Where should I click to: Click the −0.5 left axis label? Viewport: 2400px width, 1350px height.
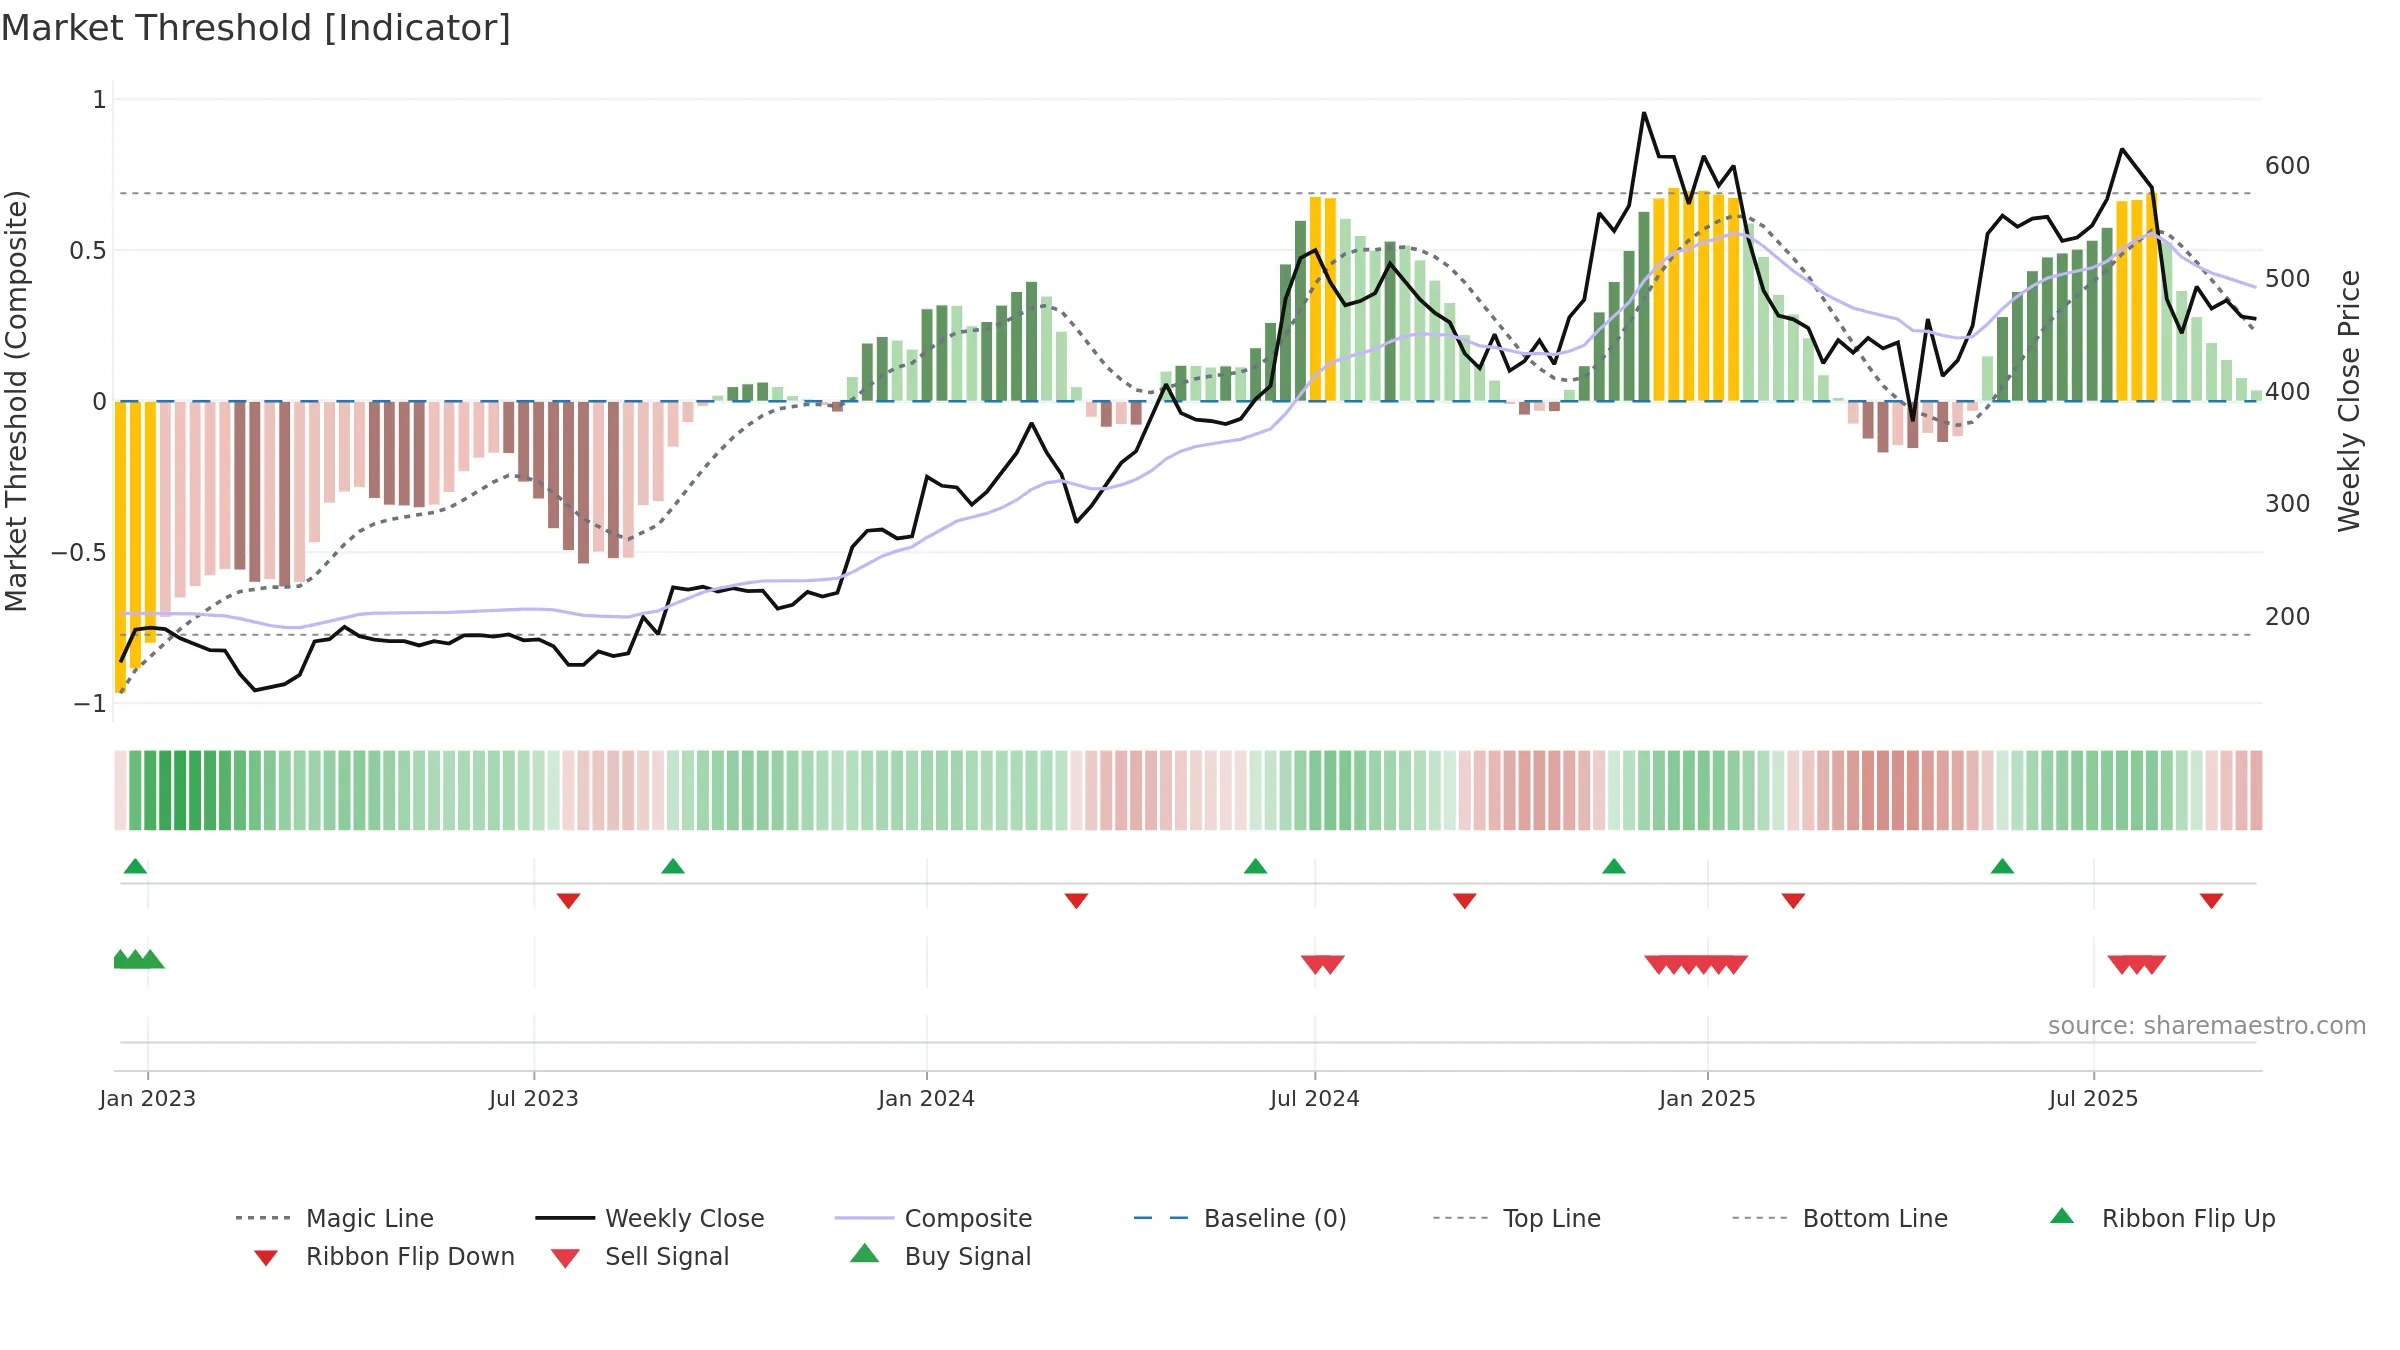[78, 552]
